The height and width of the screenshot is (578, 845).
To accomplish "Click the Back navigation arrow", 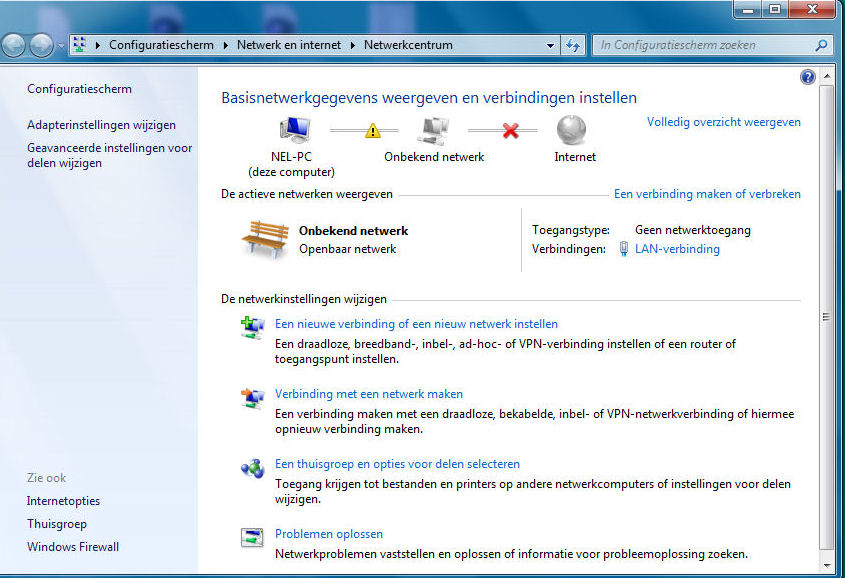I will click(14, 45).
